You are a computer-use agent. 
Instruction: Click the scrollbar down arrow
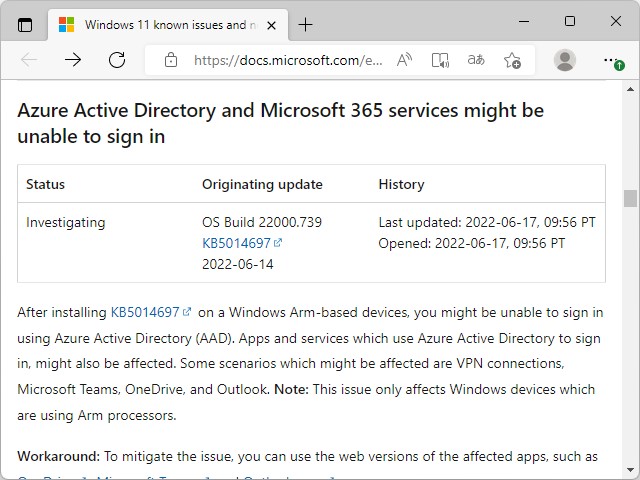[630, 471]
